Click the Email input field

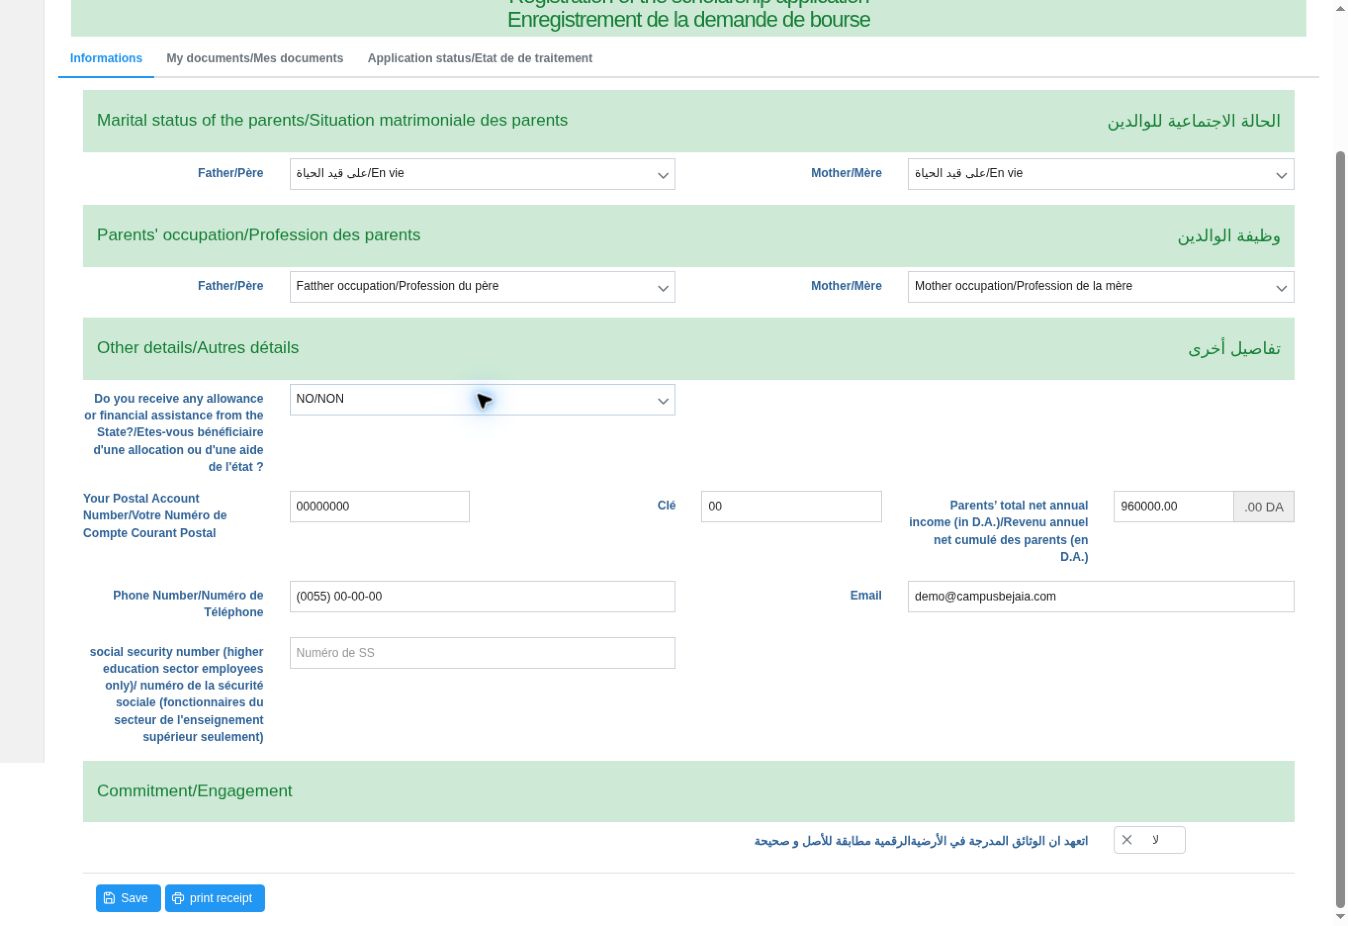pyautogui.click(x=1100, y=596)
